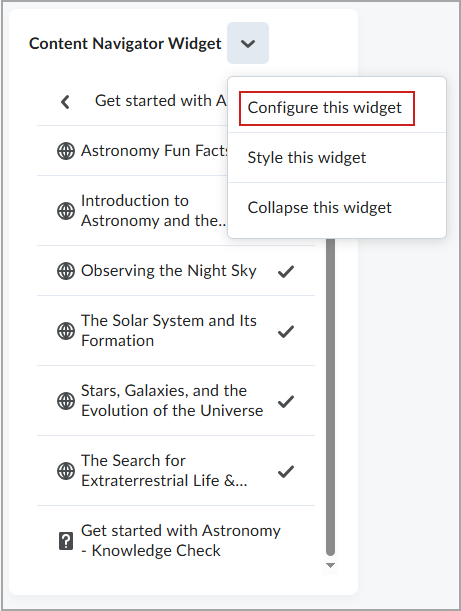Go back using the left chevron arrow
This screenshot has height=611, width=461.
tap(65, 102)
